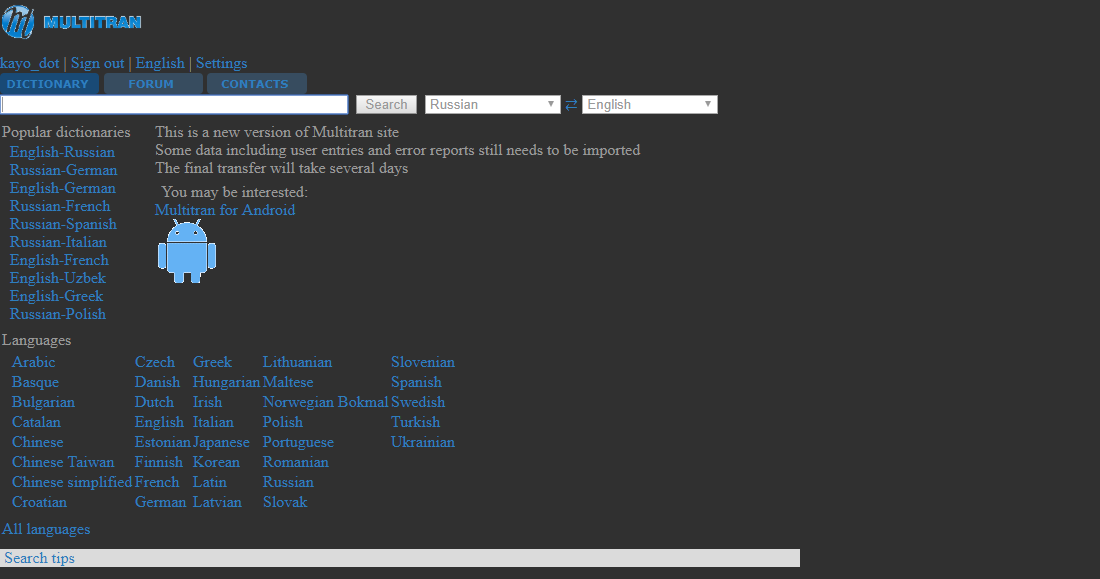Select the Maltese language link
Image resolution: width=1100 pixels, height=579 pixels.
(x=288, y=382)
